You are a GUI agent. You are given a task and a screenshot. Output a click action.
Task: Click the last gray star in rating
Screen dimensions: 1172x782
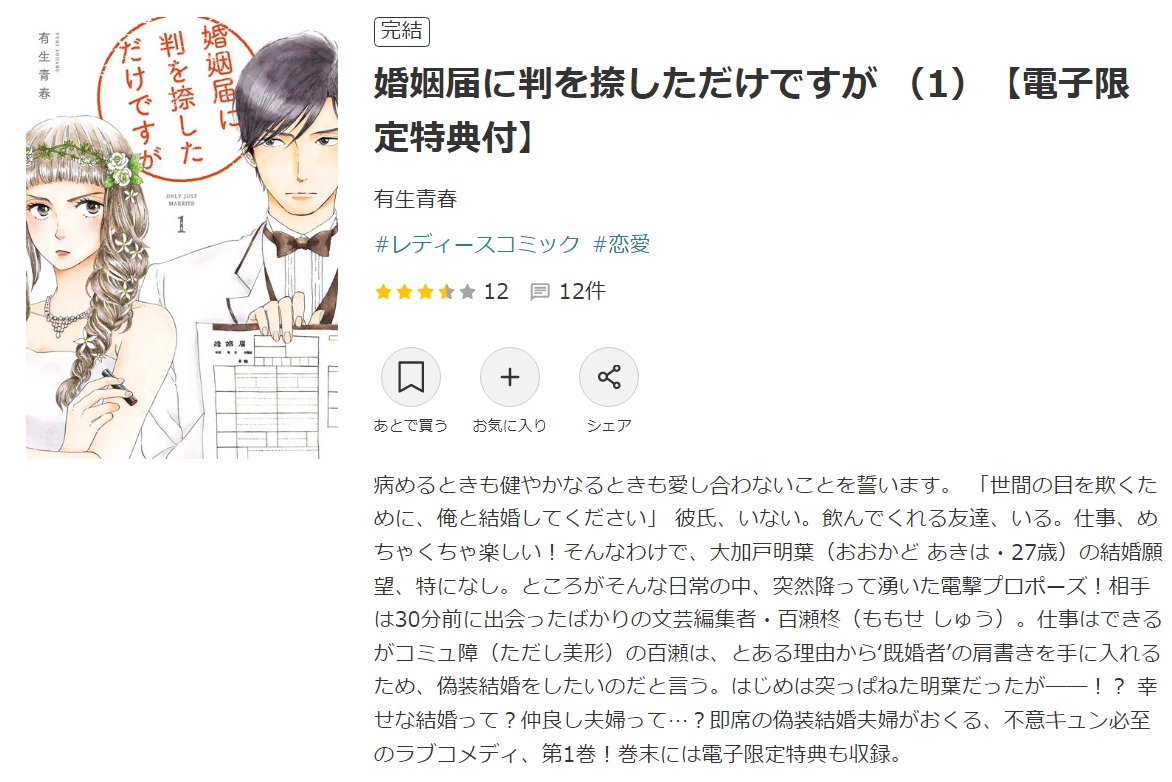click(468, 292)
